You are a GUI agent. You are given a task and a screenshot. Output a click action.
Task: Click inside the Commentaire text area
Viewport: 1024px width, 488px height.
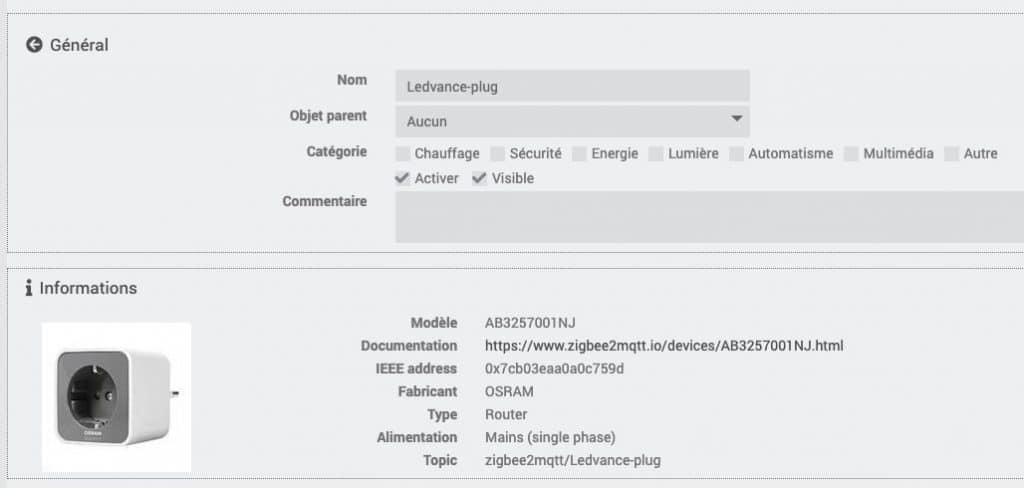[710, 217]
